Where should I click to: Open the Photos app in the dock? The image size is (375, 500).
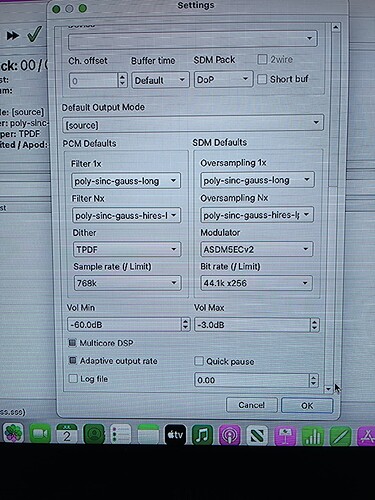[13, 433]
